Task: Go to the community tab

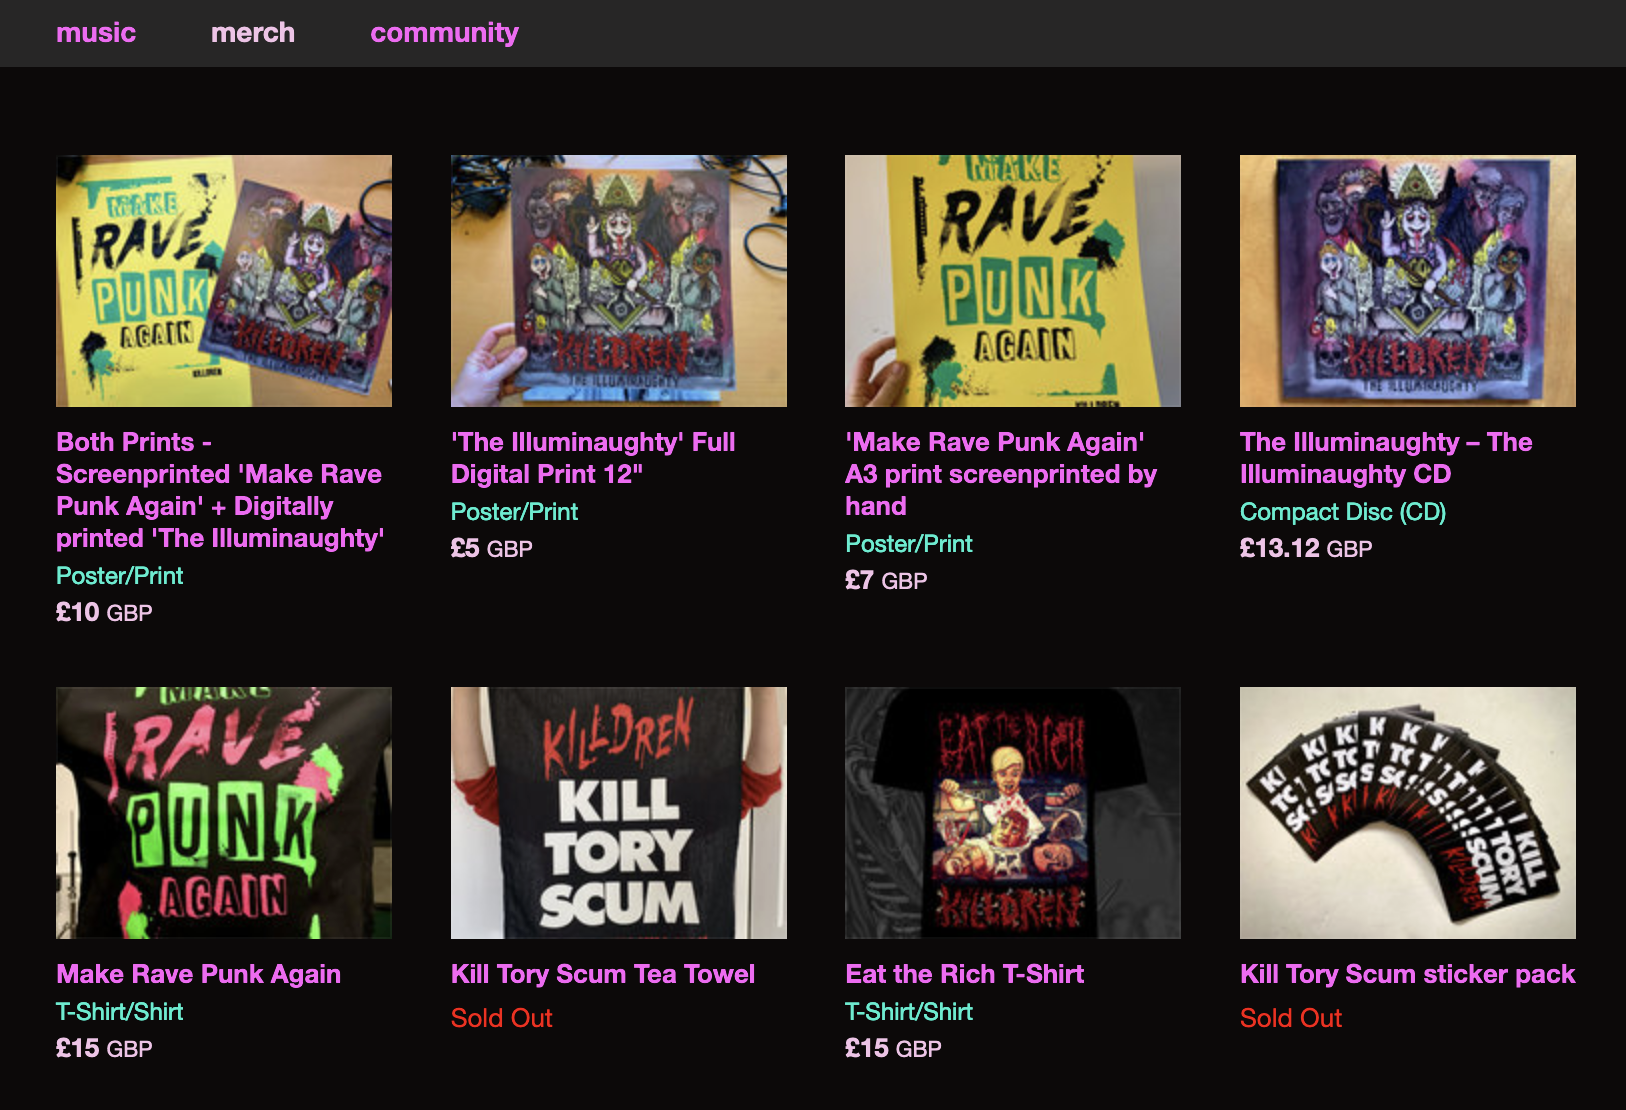Action: click(444, 33)
